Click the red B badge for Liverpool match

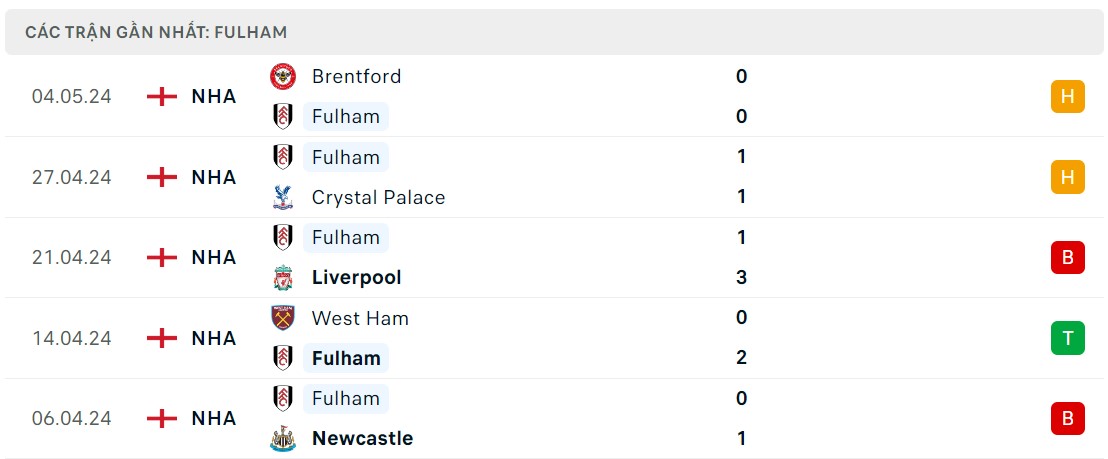(x=1067, y=258)
